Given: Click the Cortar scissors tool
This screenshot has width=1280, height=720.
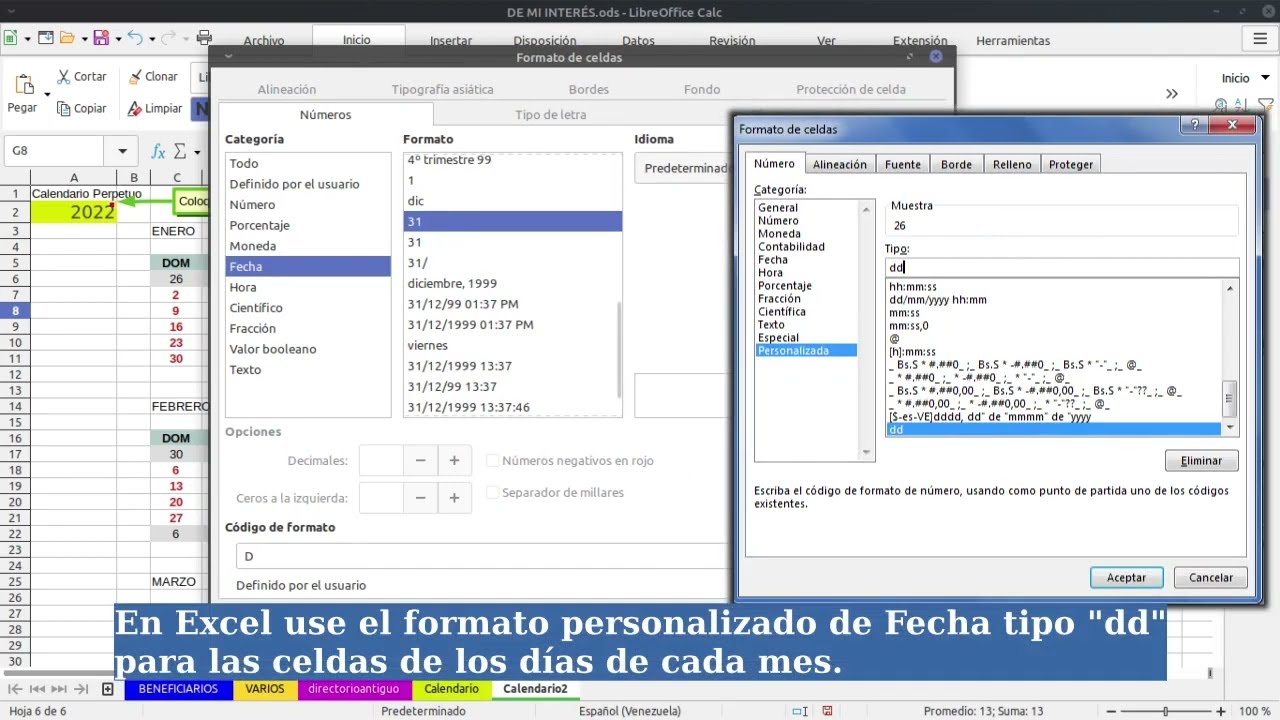Looking at the screenshot, I should 81,76.
